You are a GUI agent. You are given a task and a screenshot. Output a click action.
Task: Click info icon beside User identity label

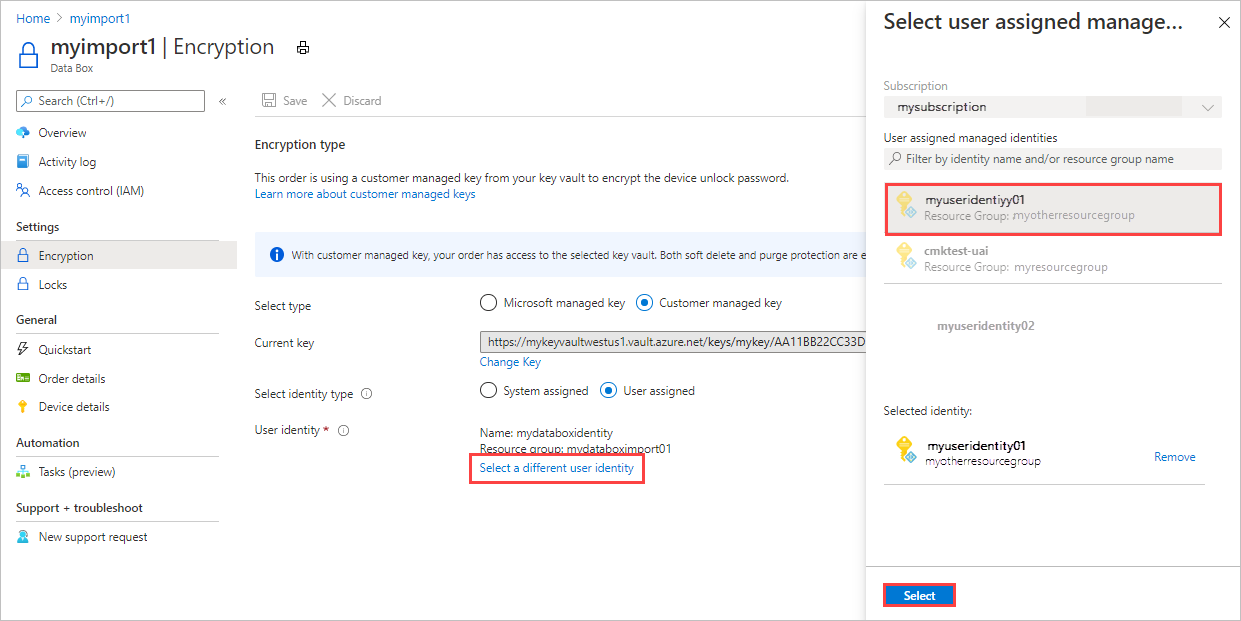coord(343,430)
